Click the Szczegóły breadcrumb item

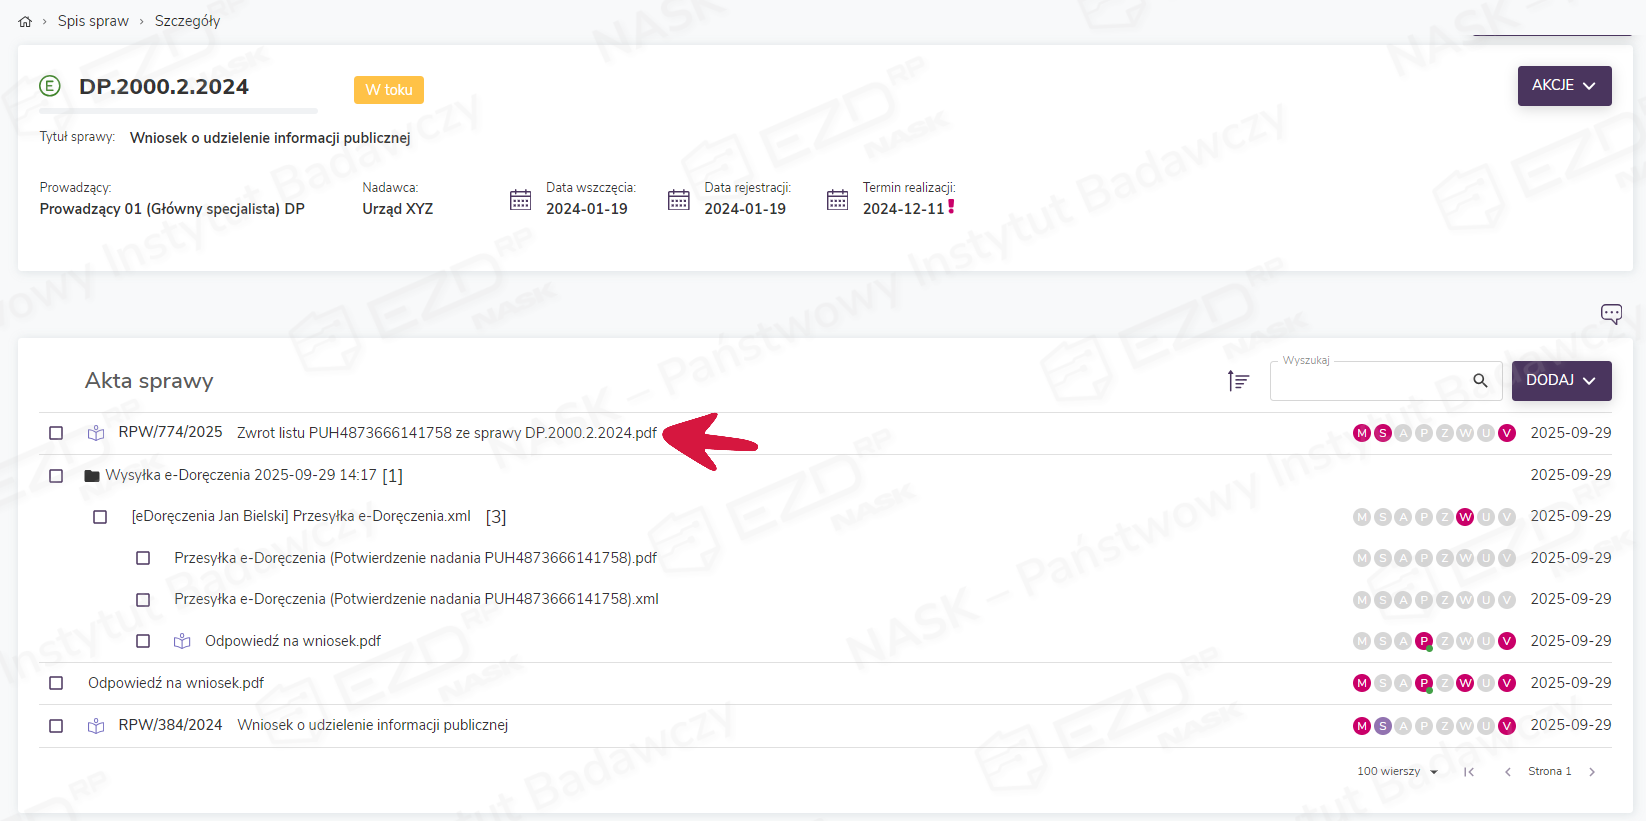click(x=187, y=21)
